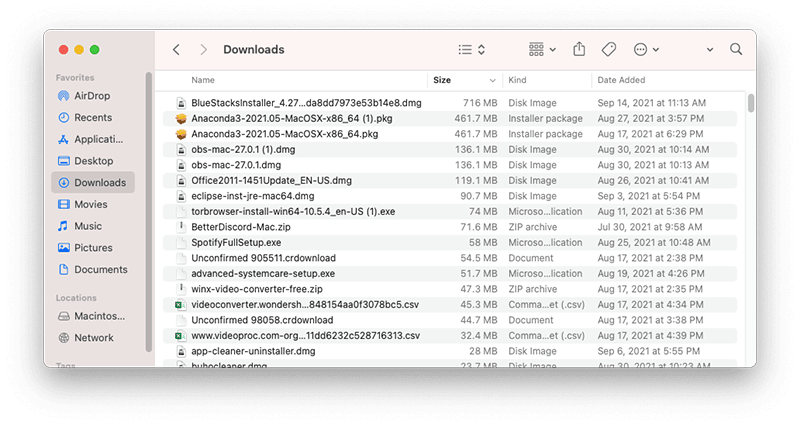
Task: Click the Share toolbar icon
Action: 579,49
